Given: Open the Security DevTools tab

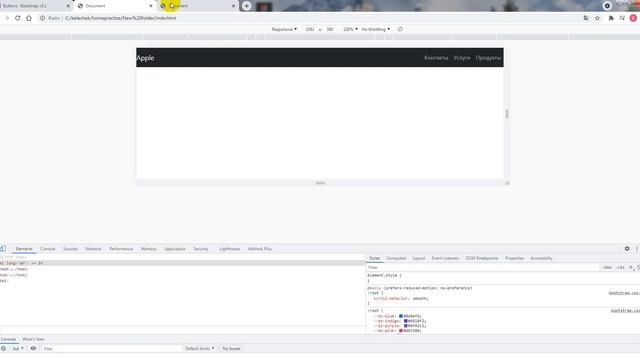Looking at the screenshot, I should click(x=200, y=249).
